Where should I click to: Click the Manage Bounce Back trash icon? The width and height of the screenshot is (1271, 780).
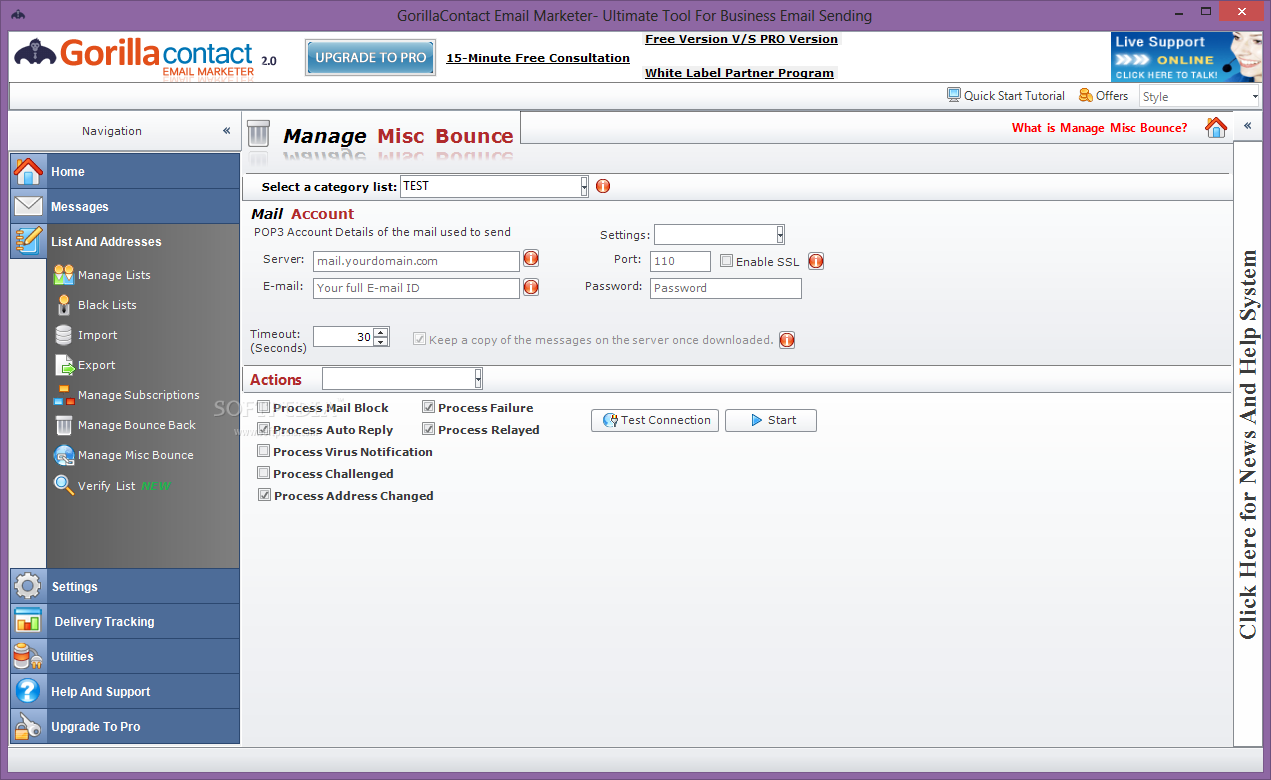(64, 425)
